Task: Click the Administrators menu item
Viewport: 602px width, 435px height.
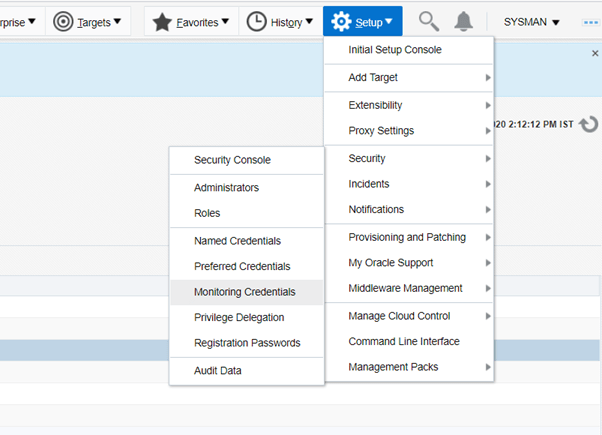Action: tap(226, 187)
